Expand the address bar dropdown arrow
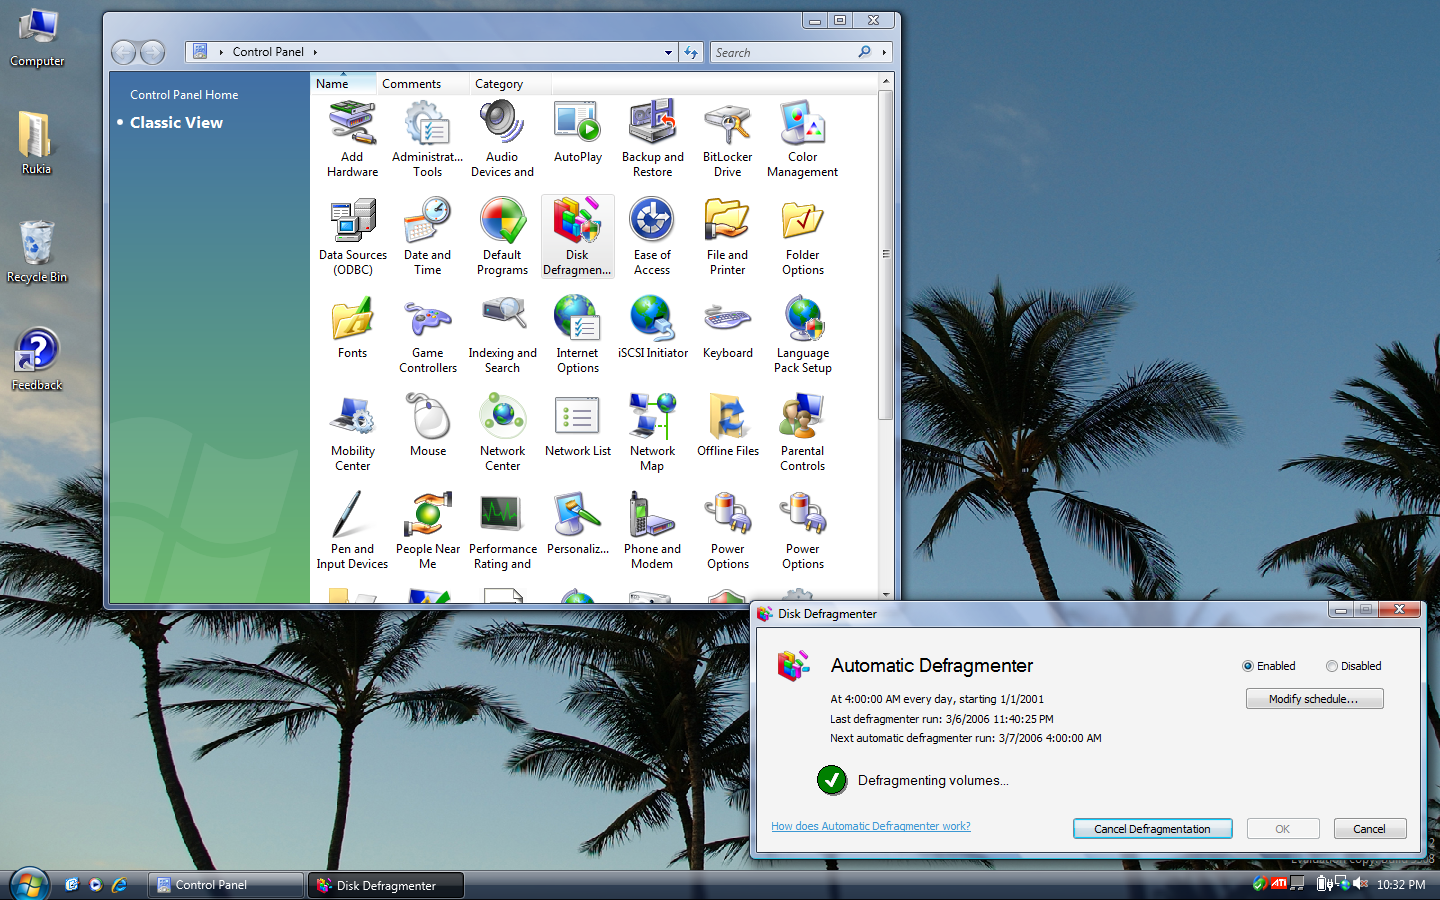This screenshot has width=1440, height=900. click(x=668, y=53)
